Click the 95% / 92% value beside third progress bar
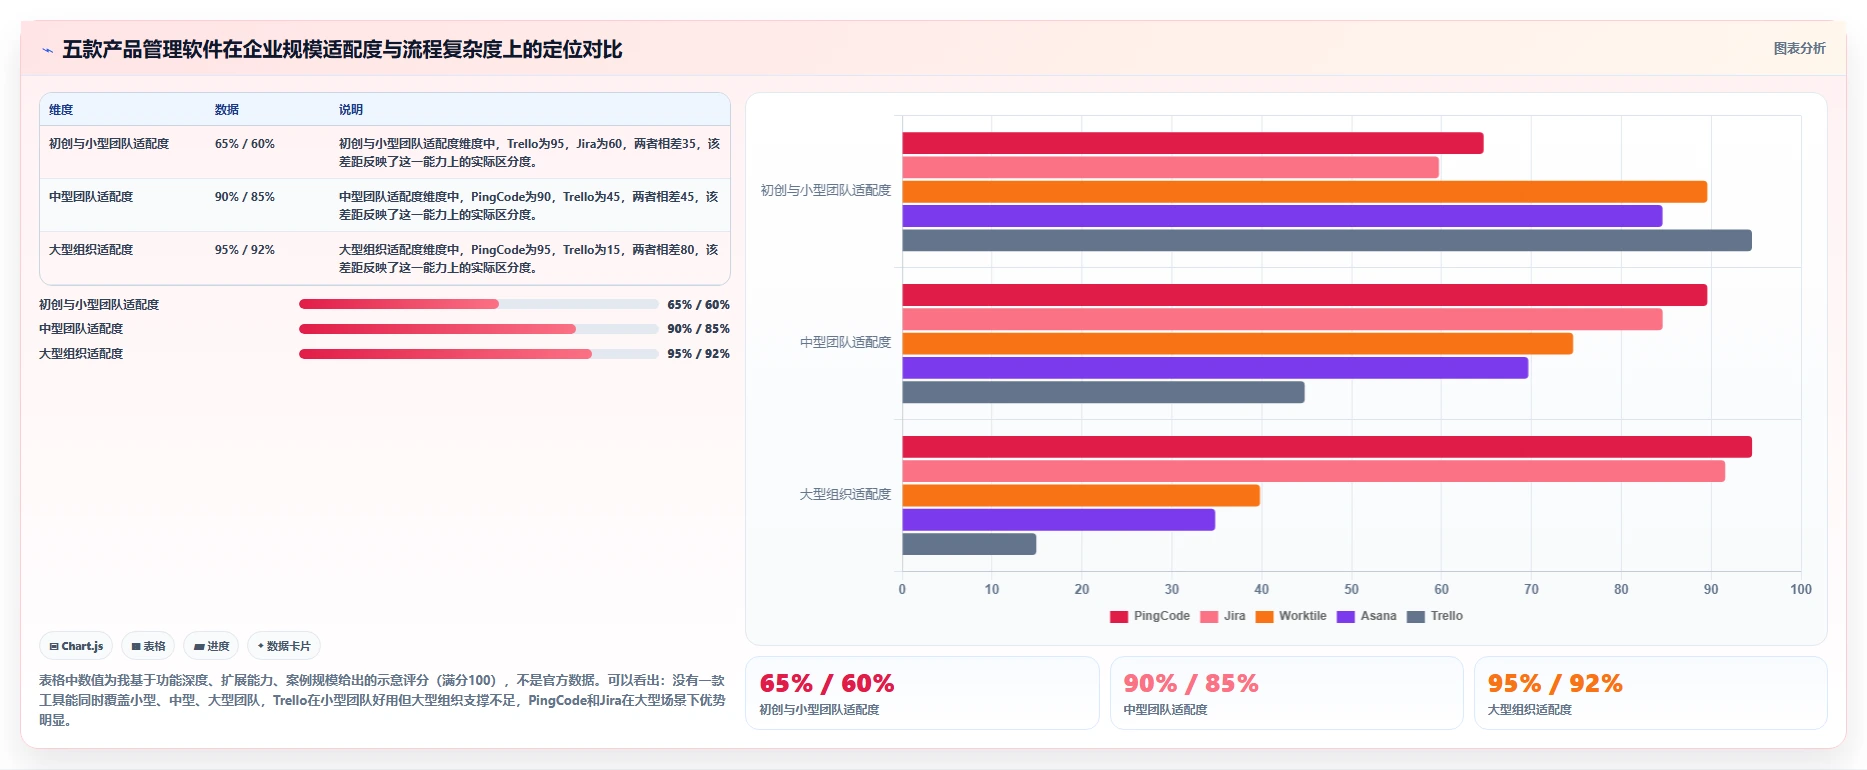This screenshot has width=1867, height=770. 698,354
